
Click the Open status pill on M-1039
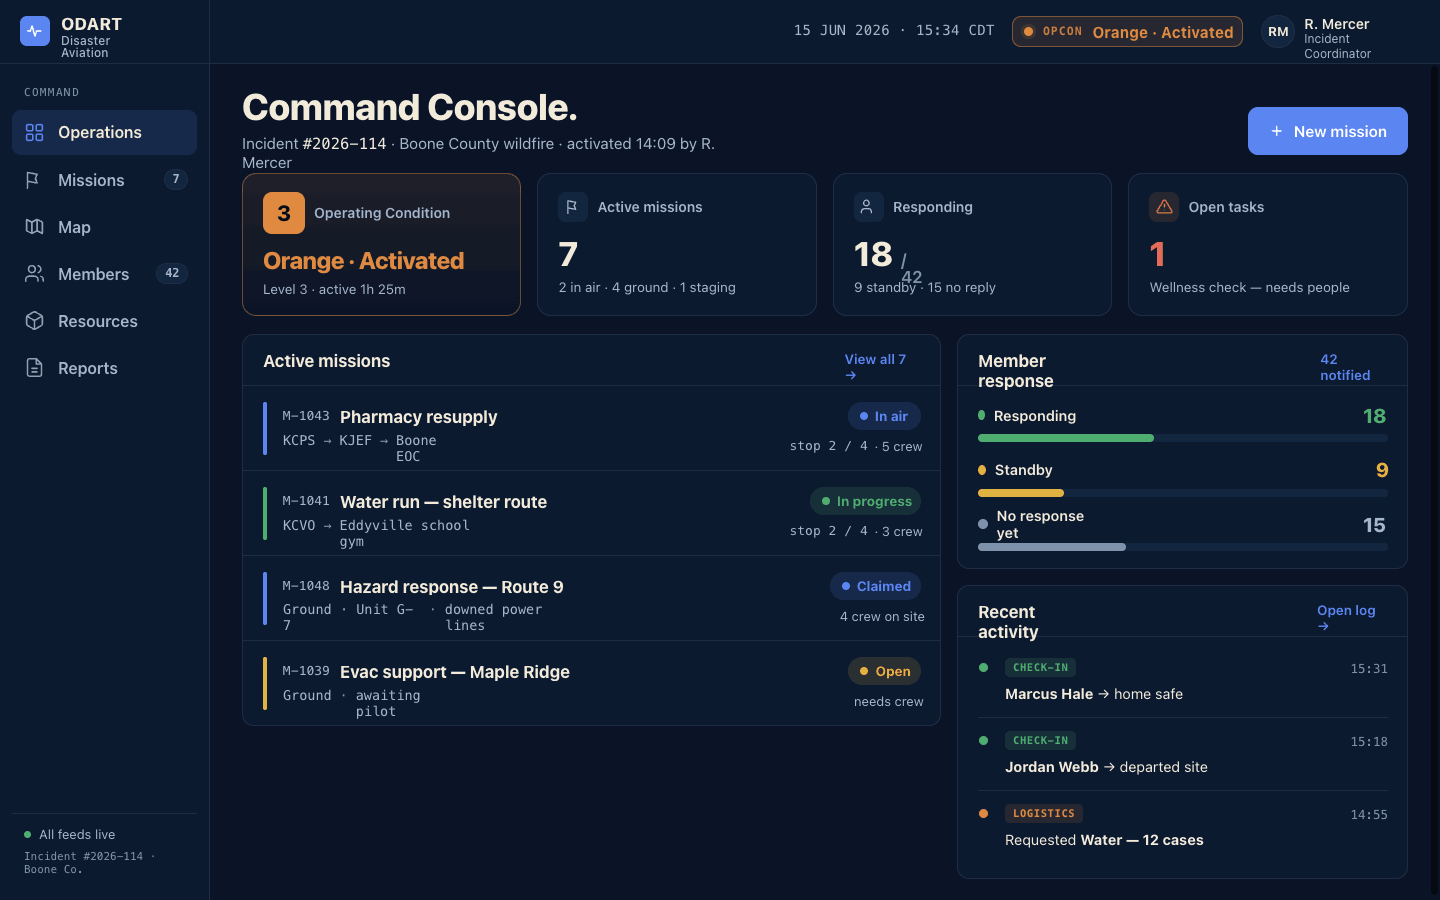(x=884, y=671)
